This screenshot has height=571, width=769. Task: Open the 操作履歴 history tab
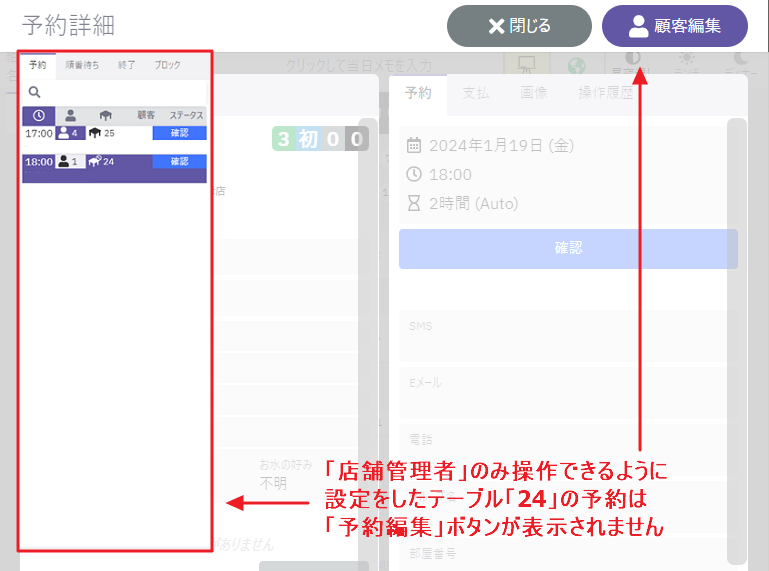pyautogui.click(x=606, y=93)
